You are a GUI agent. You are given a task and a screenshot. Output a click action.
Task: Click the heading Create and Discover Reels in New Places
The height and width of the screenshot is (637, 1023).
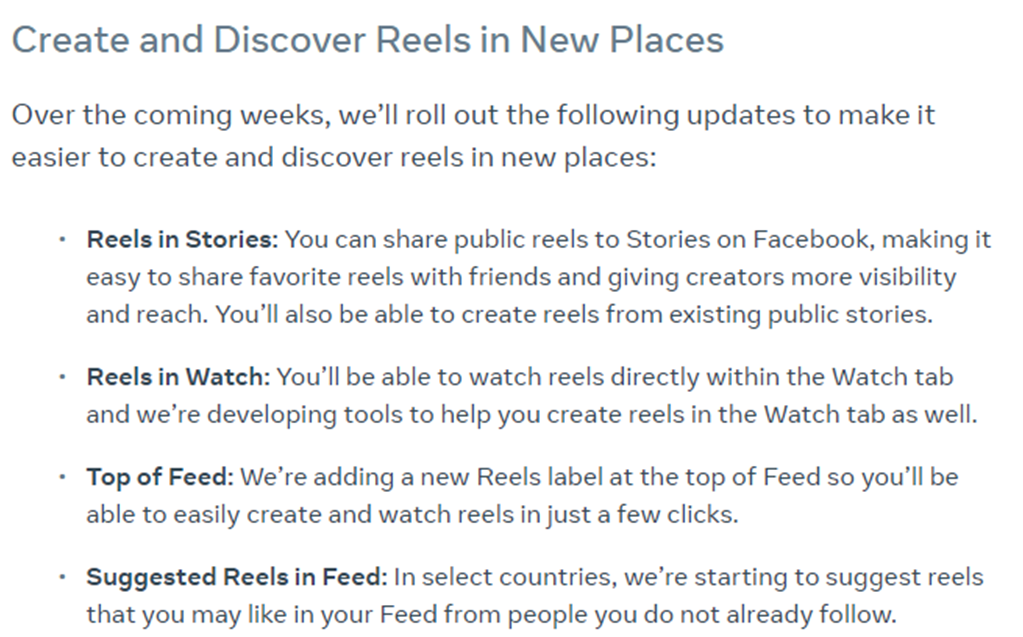click(x=368, y=40)
